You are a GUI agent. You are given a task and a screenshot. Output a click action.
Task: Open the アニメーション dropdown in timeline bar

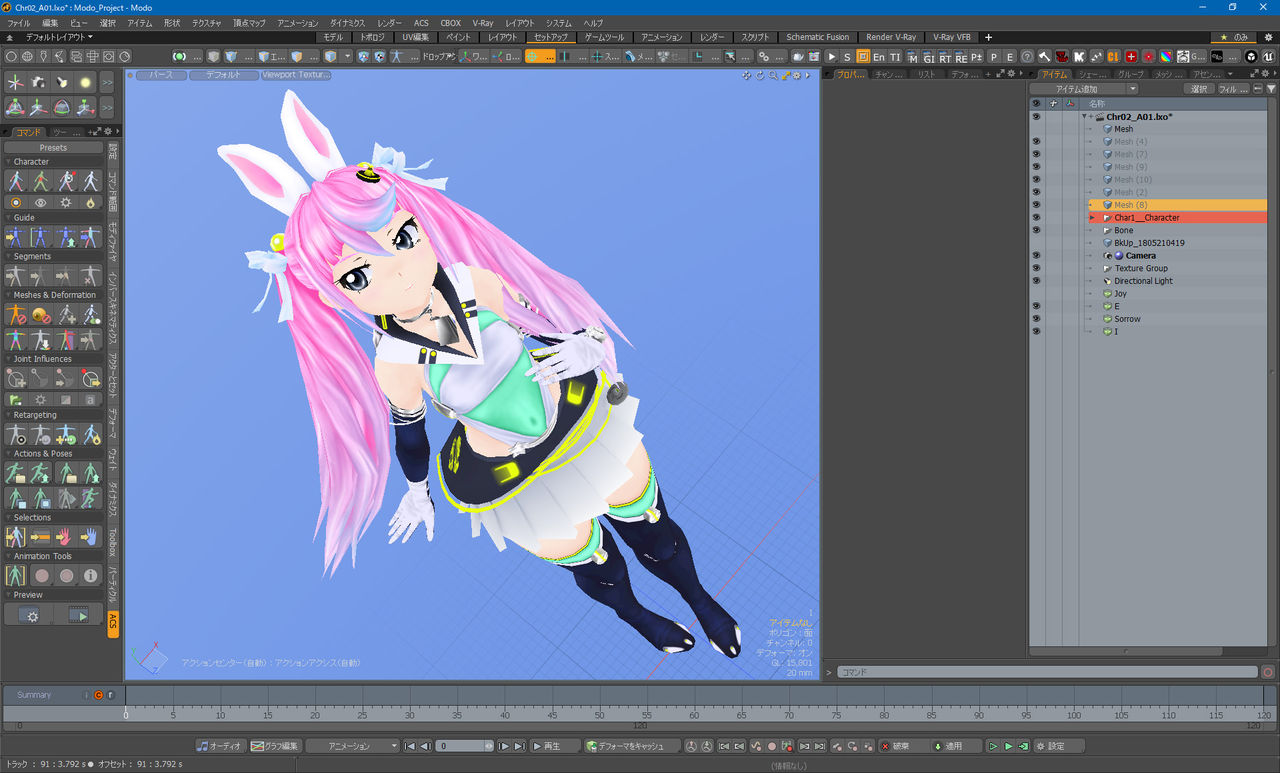click(x=352, y=746)
